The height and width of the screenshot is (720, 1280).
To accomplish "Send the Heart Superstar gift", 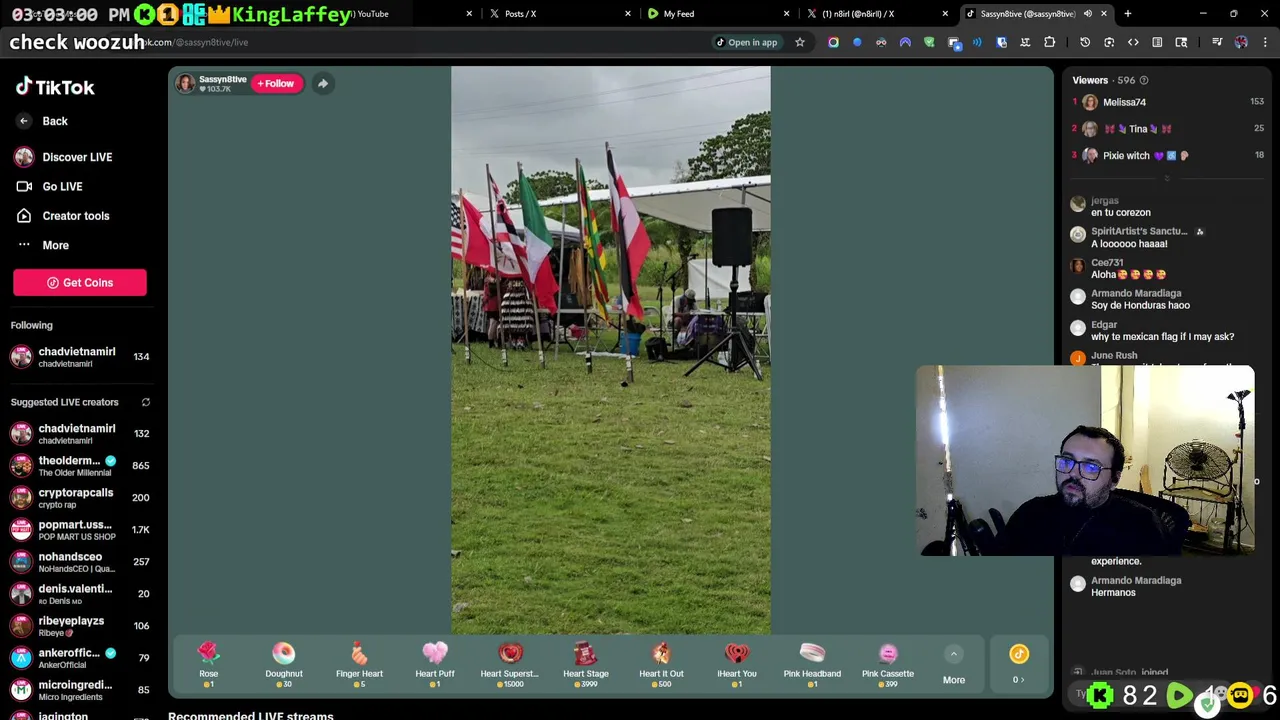I will (510, 665).
